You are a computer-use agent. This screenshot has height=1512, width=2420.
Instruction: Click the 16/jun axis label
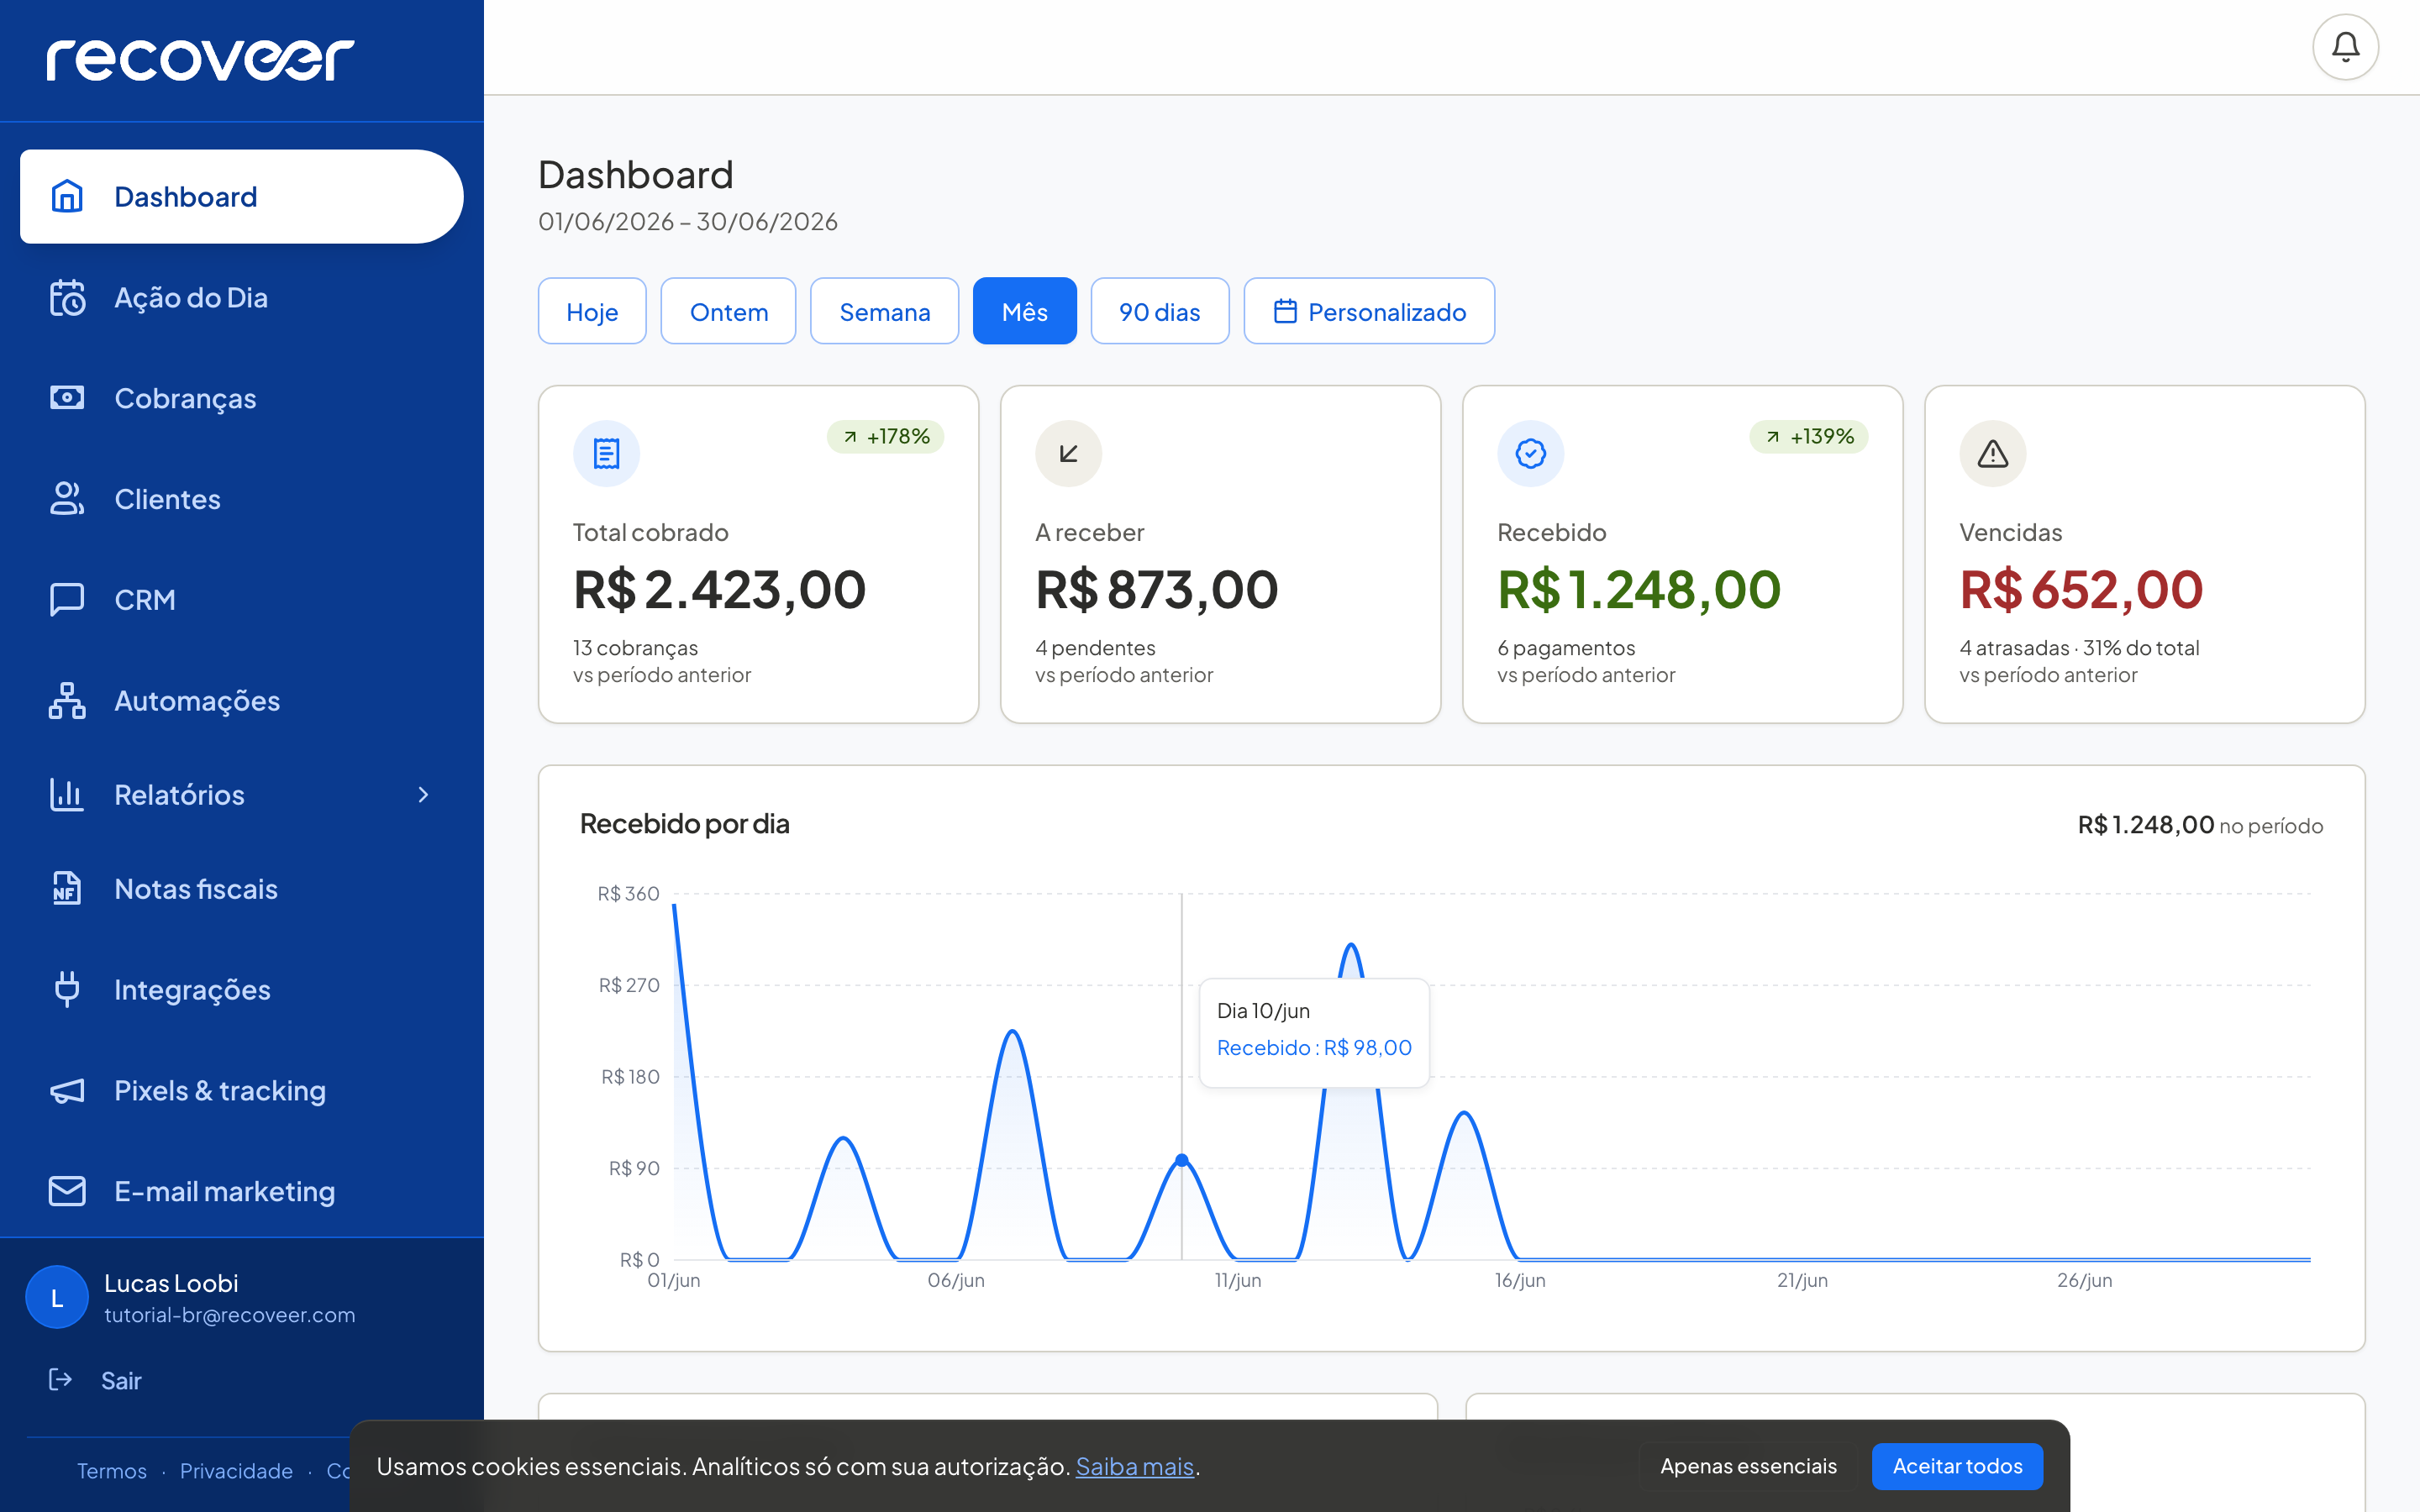coord(1520,1280)
